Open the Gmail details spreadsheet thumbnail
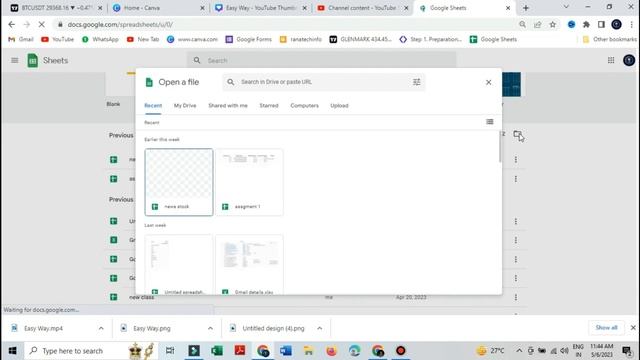This screenshot has width=640, height=360. click(x=249, y=264)
